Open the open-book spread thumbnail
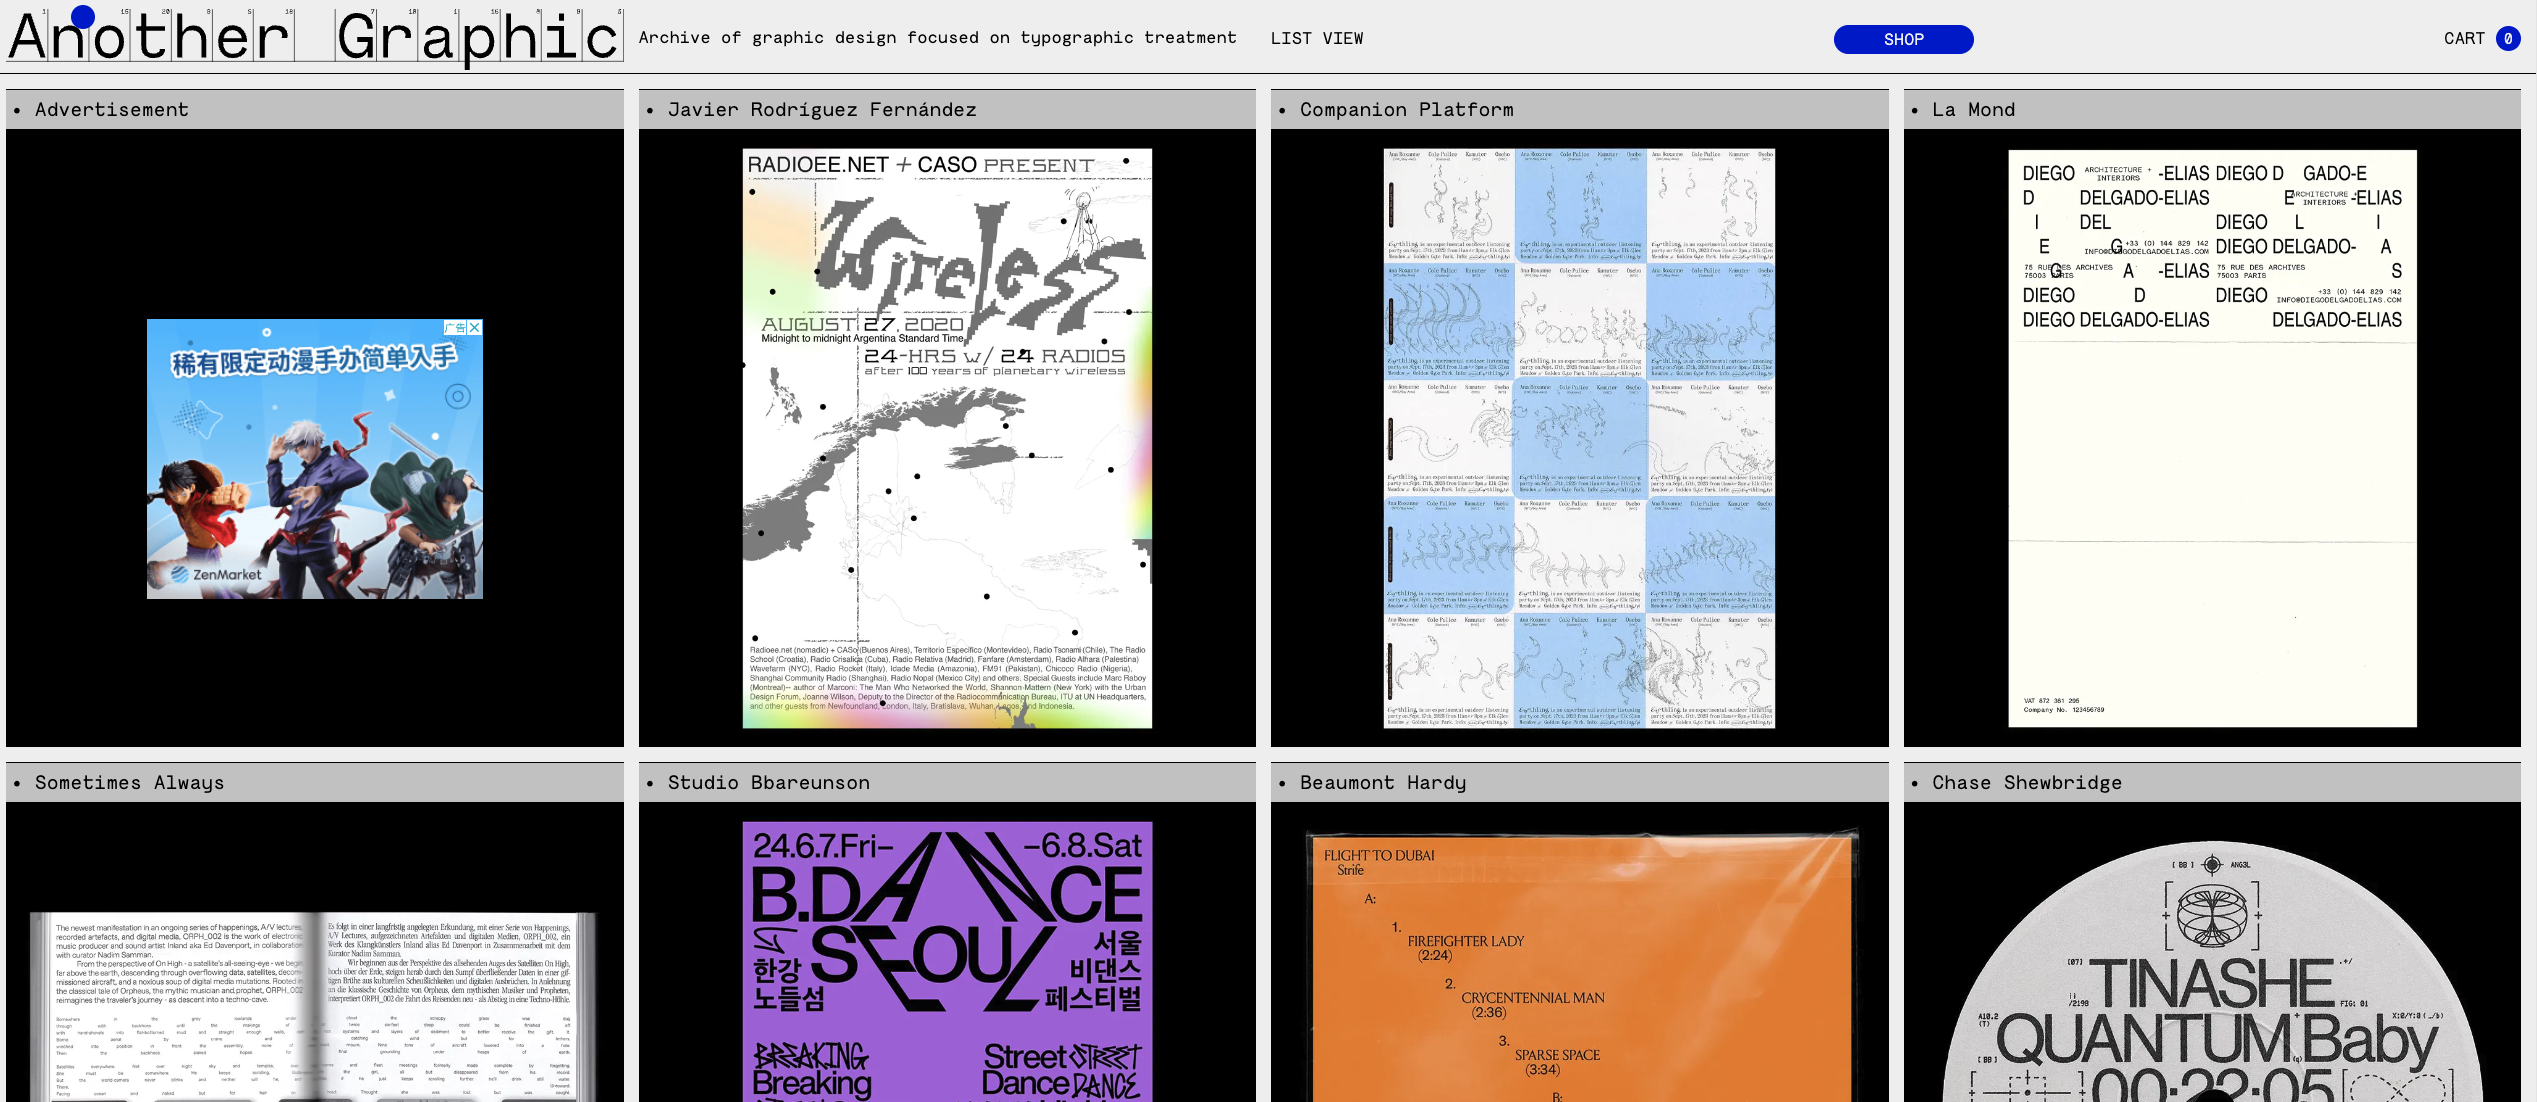The width and height of the screenshot is (2537, 1102). (315, 1005)
